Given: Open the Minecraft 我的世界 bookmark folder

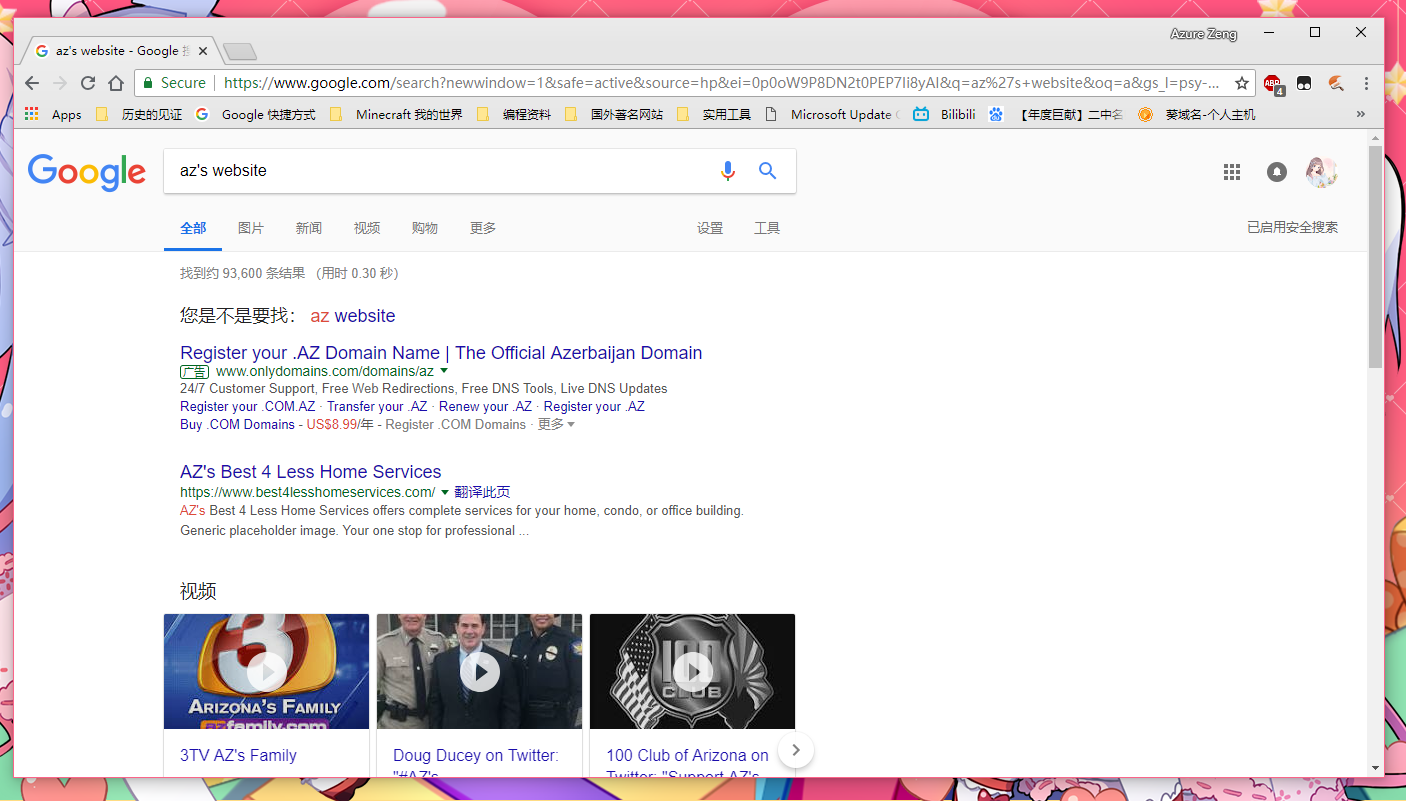Looking at the screenshot, I should pos(396,114).
